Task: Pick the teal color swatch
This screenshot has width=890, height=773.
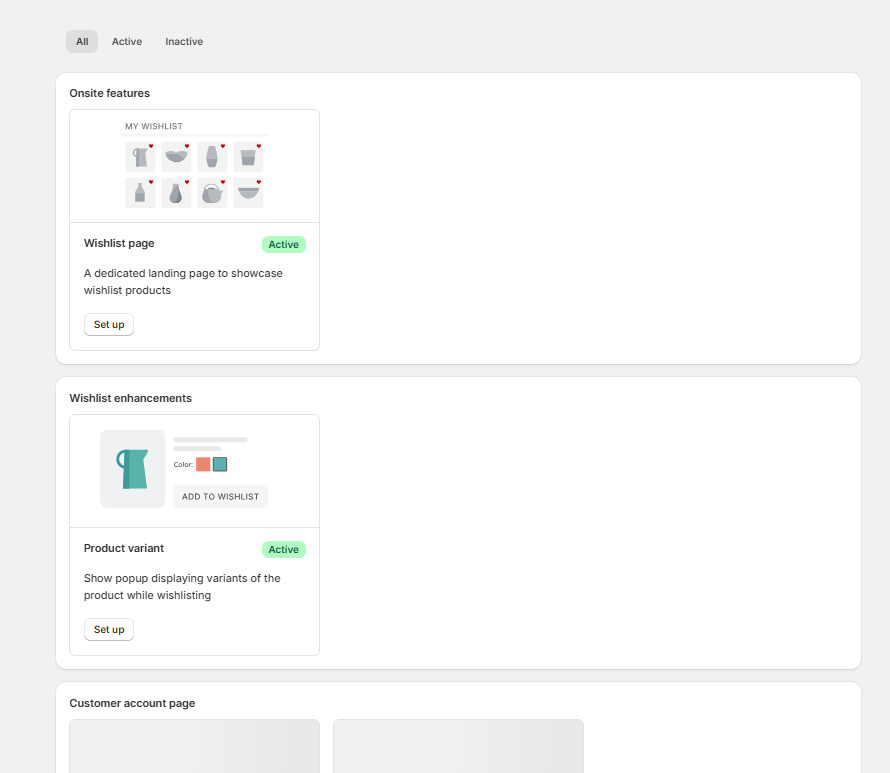Action: pyautogui.click(x=220, y=464)
